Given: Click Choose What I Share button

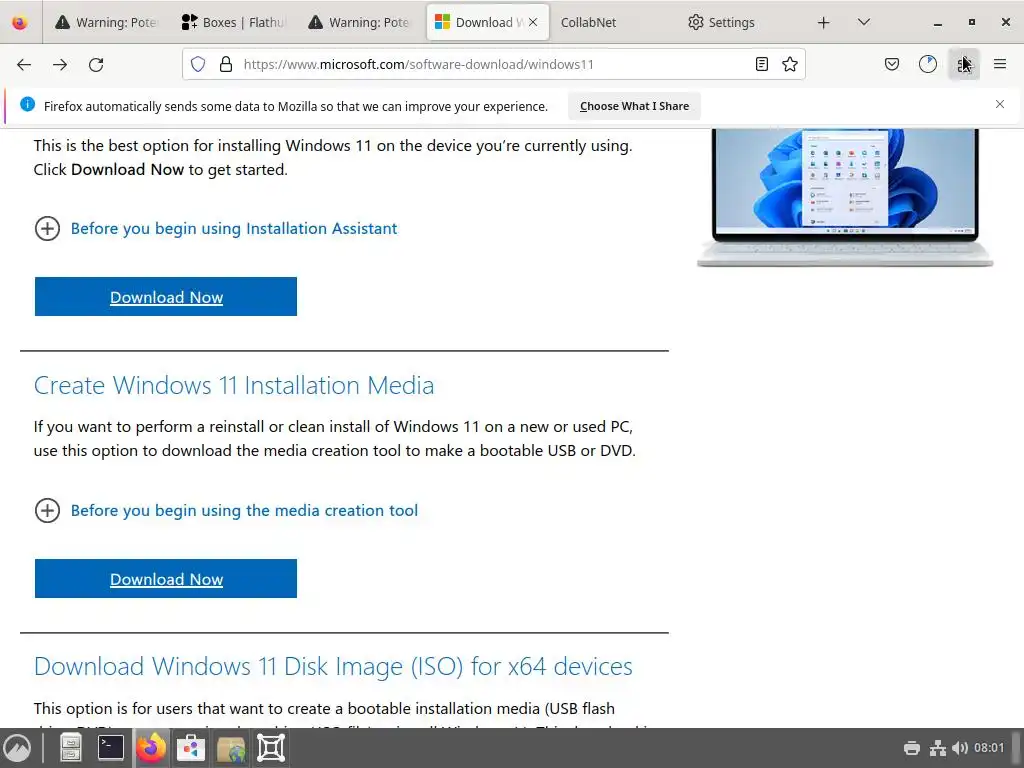Looking at the screenshot, I should coord(634,106).
